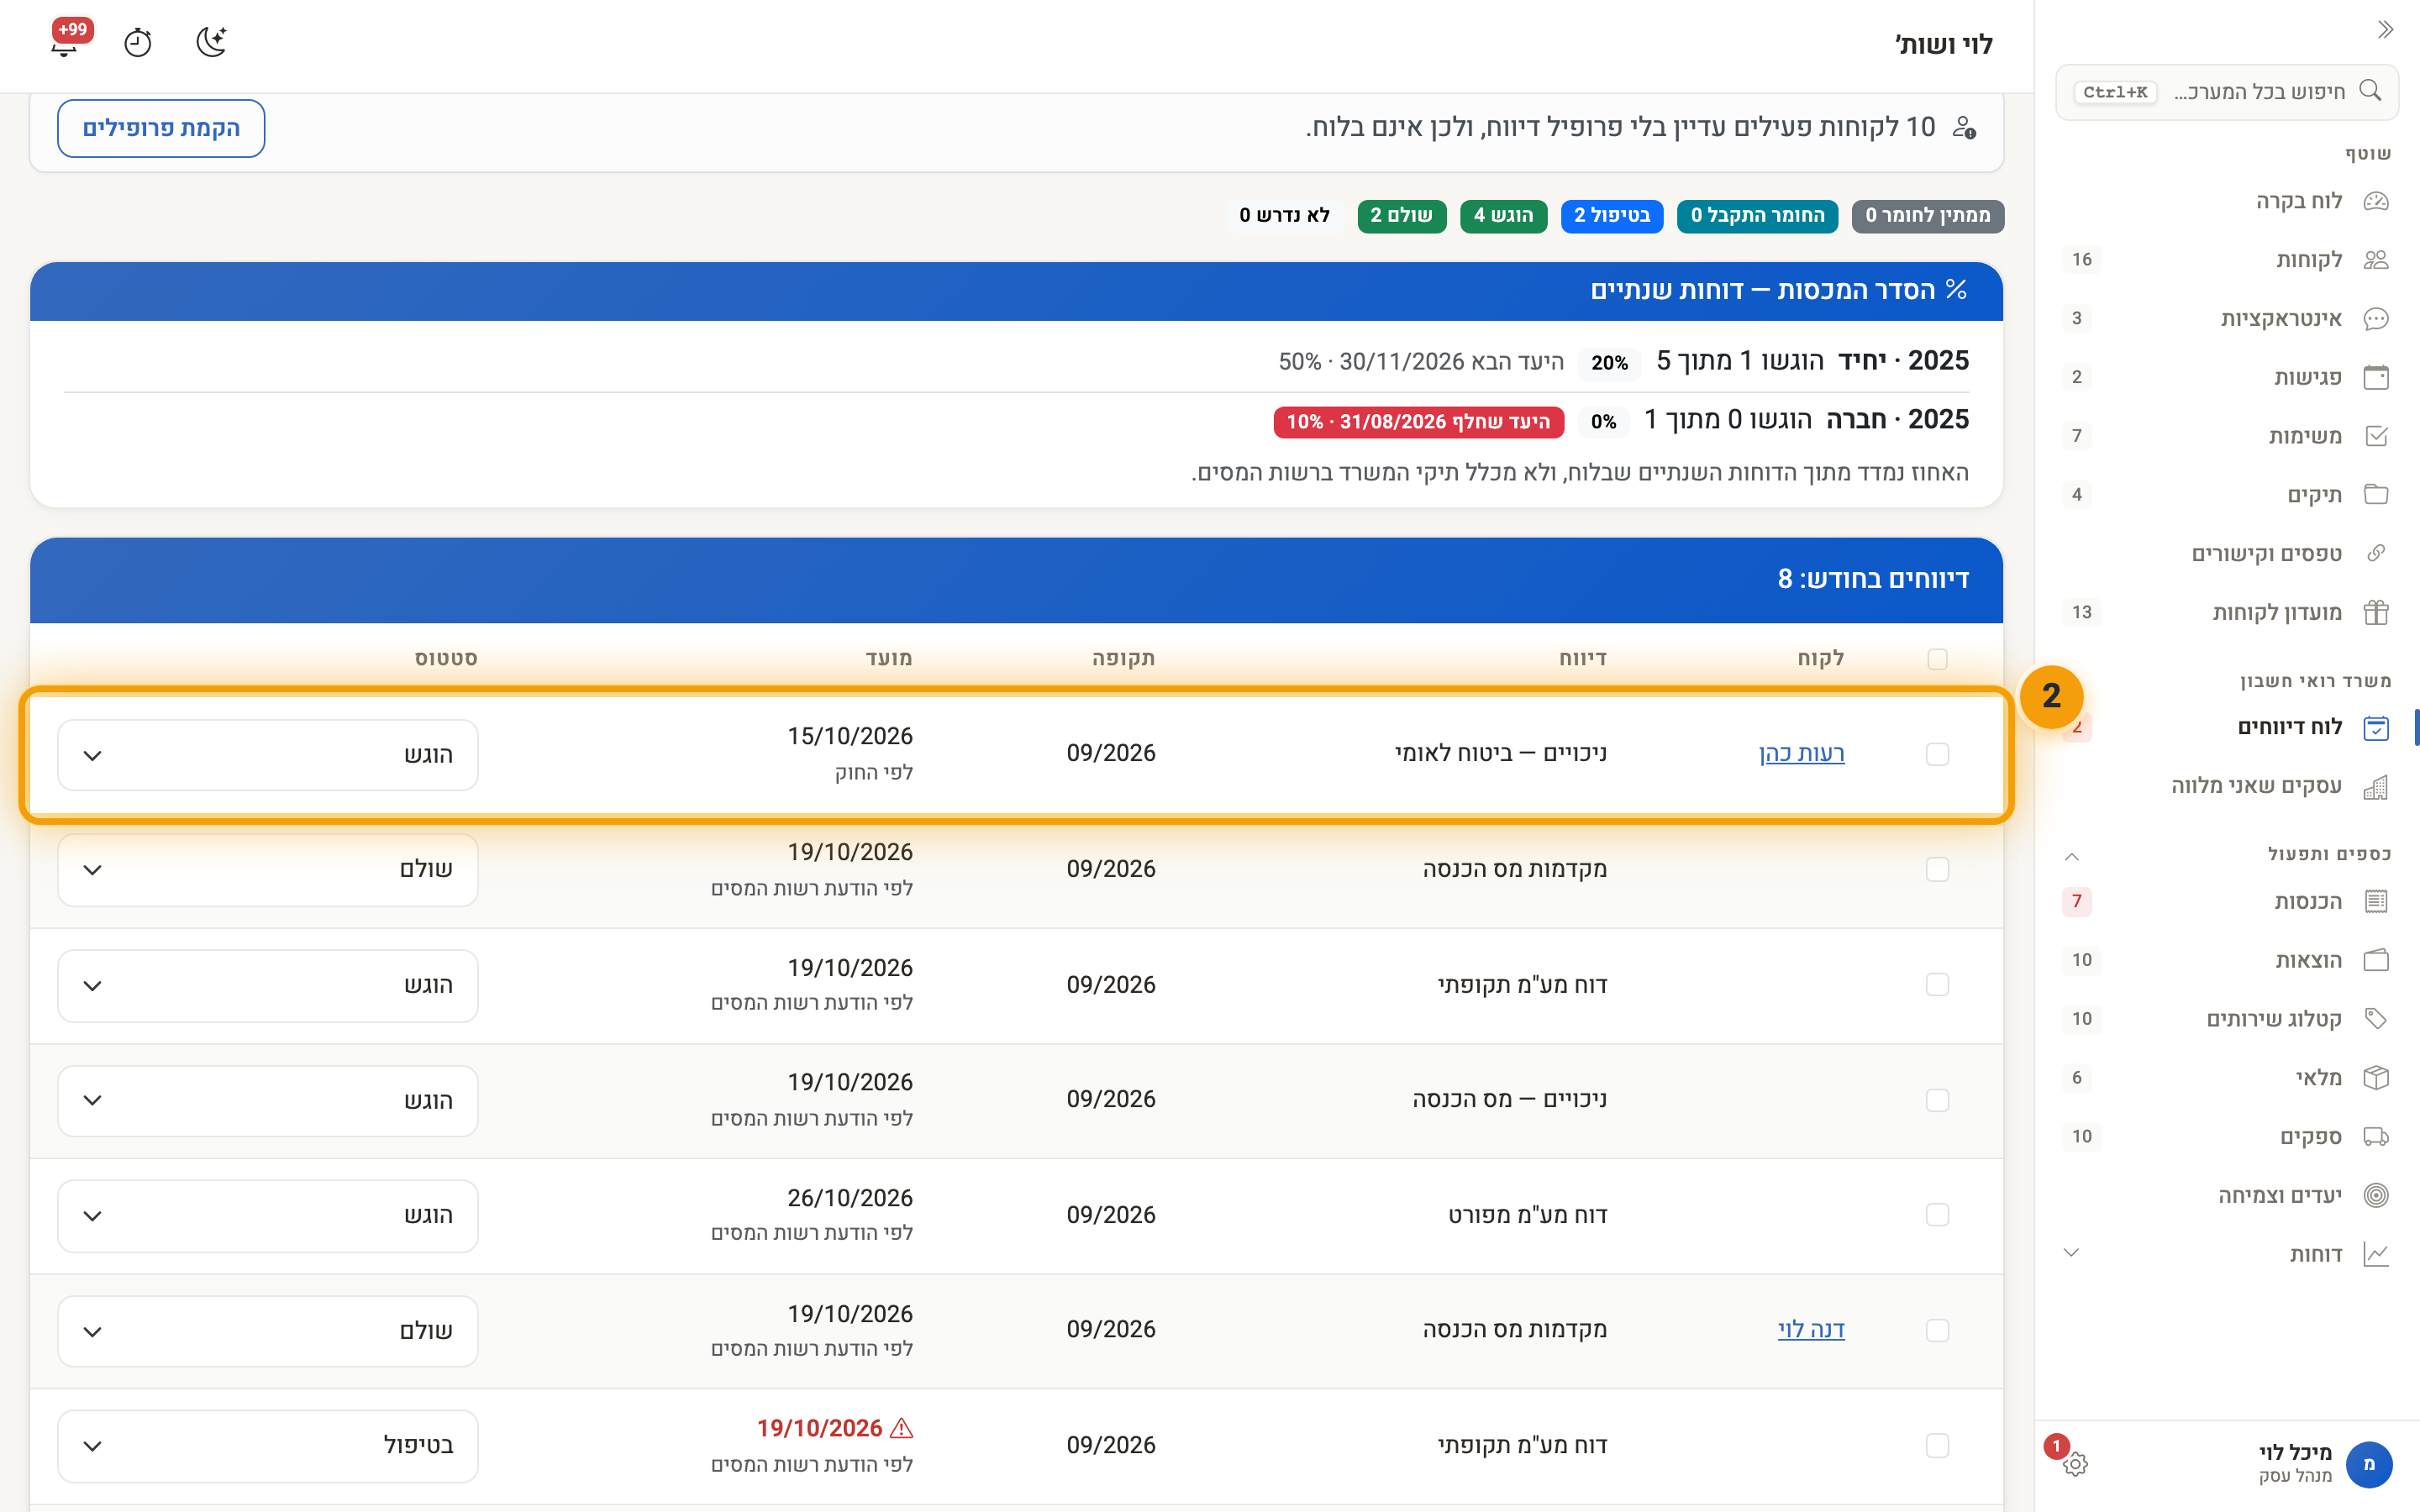Open client link דנה לוי
2420x1512 pixels.
1810,1329
